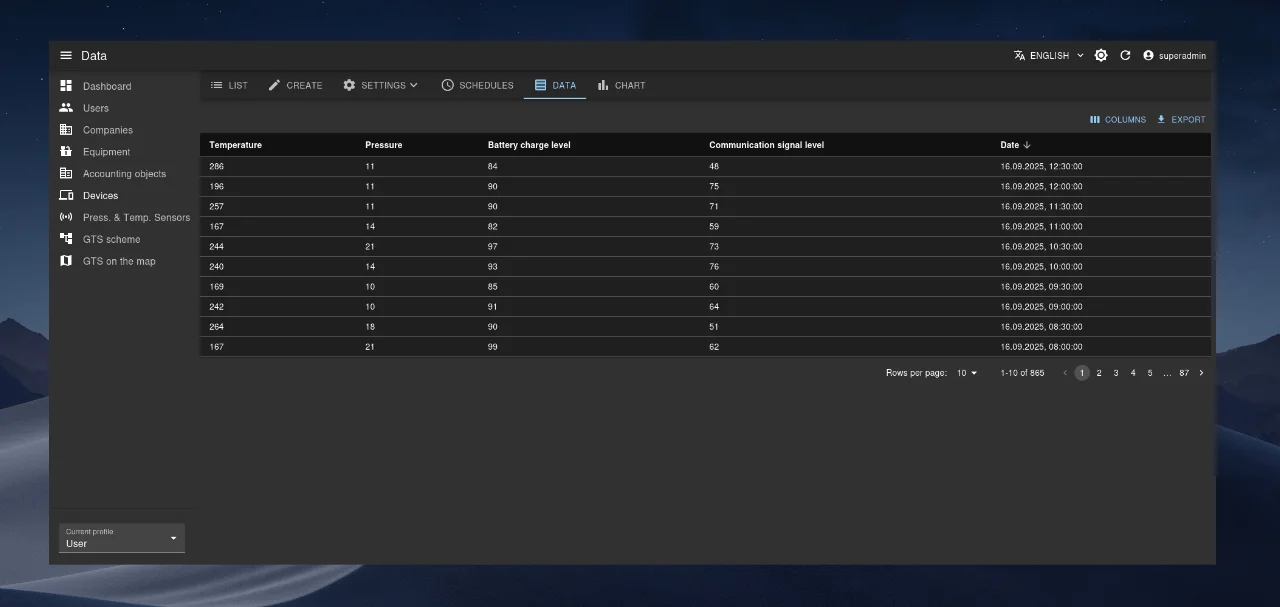Sort by the Date column arrow
The image size is (1280, 607).
pyautogui.click(x=1027, y=145)
